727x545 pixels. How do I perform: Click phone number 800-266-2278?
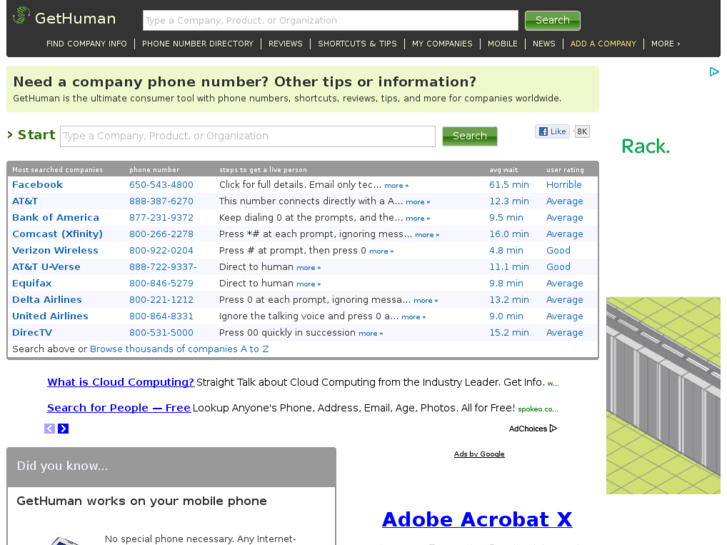pyautogui.click(x=161, y=234)
